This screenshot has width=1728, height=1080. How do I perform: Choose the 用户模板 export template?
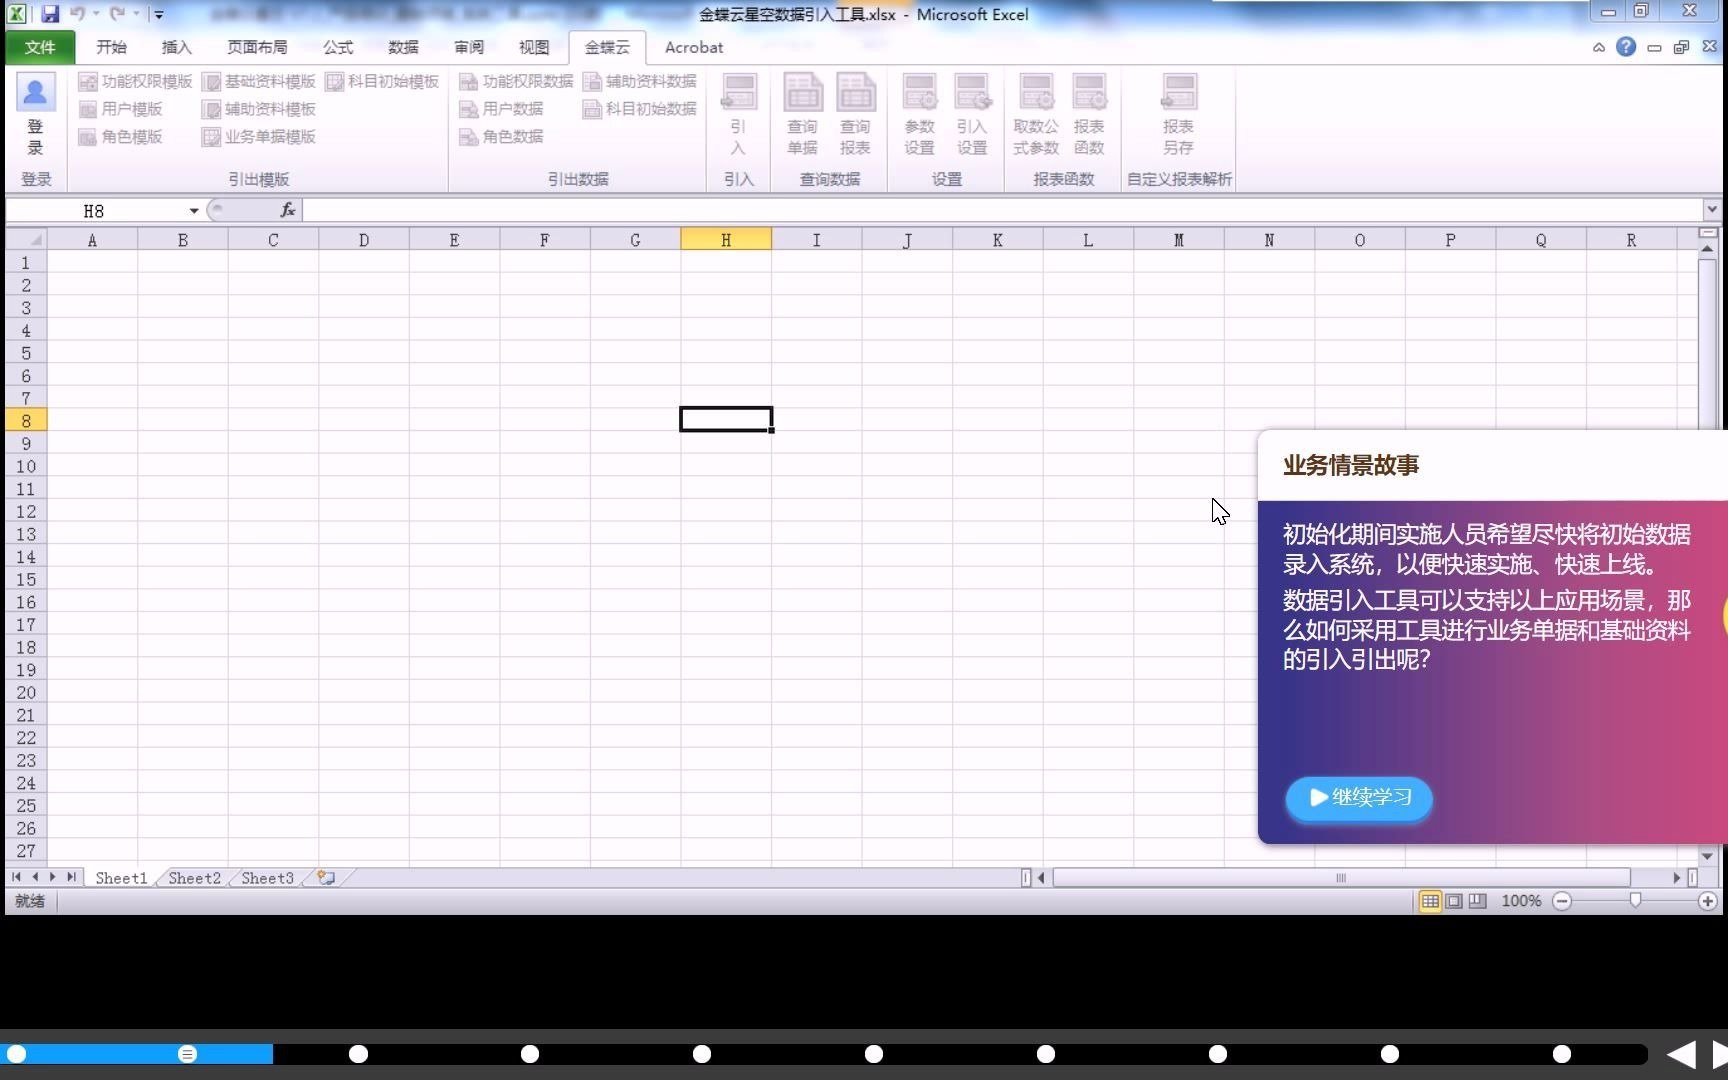point(120,108)
